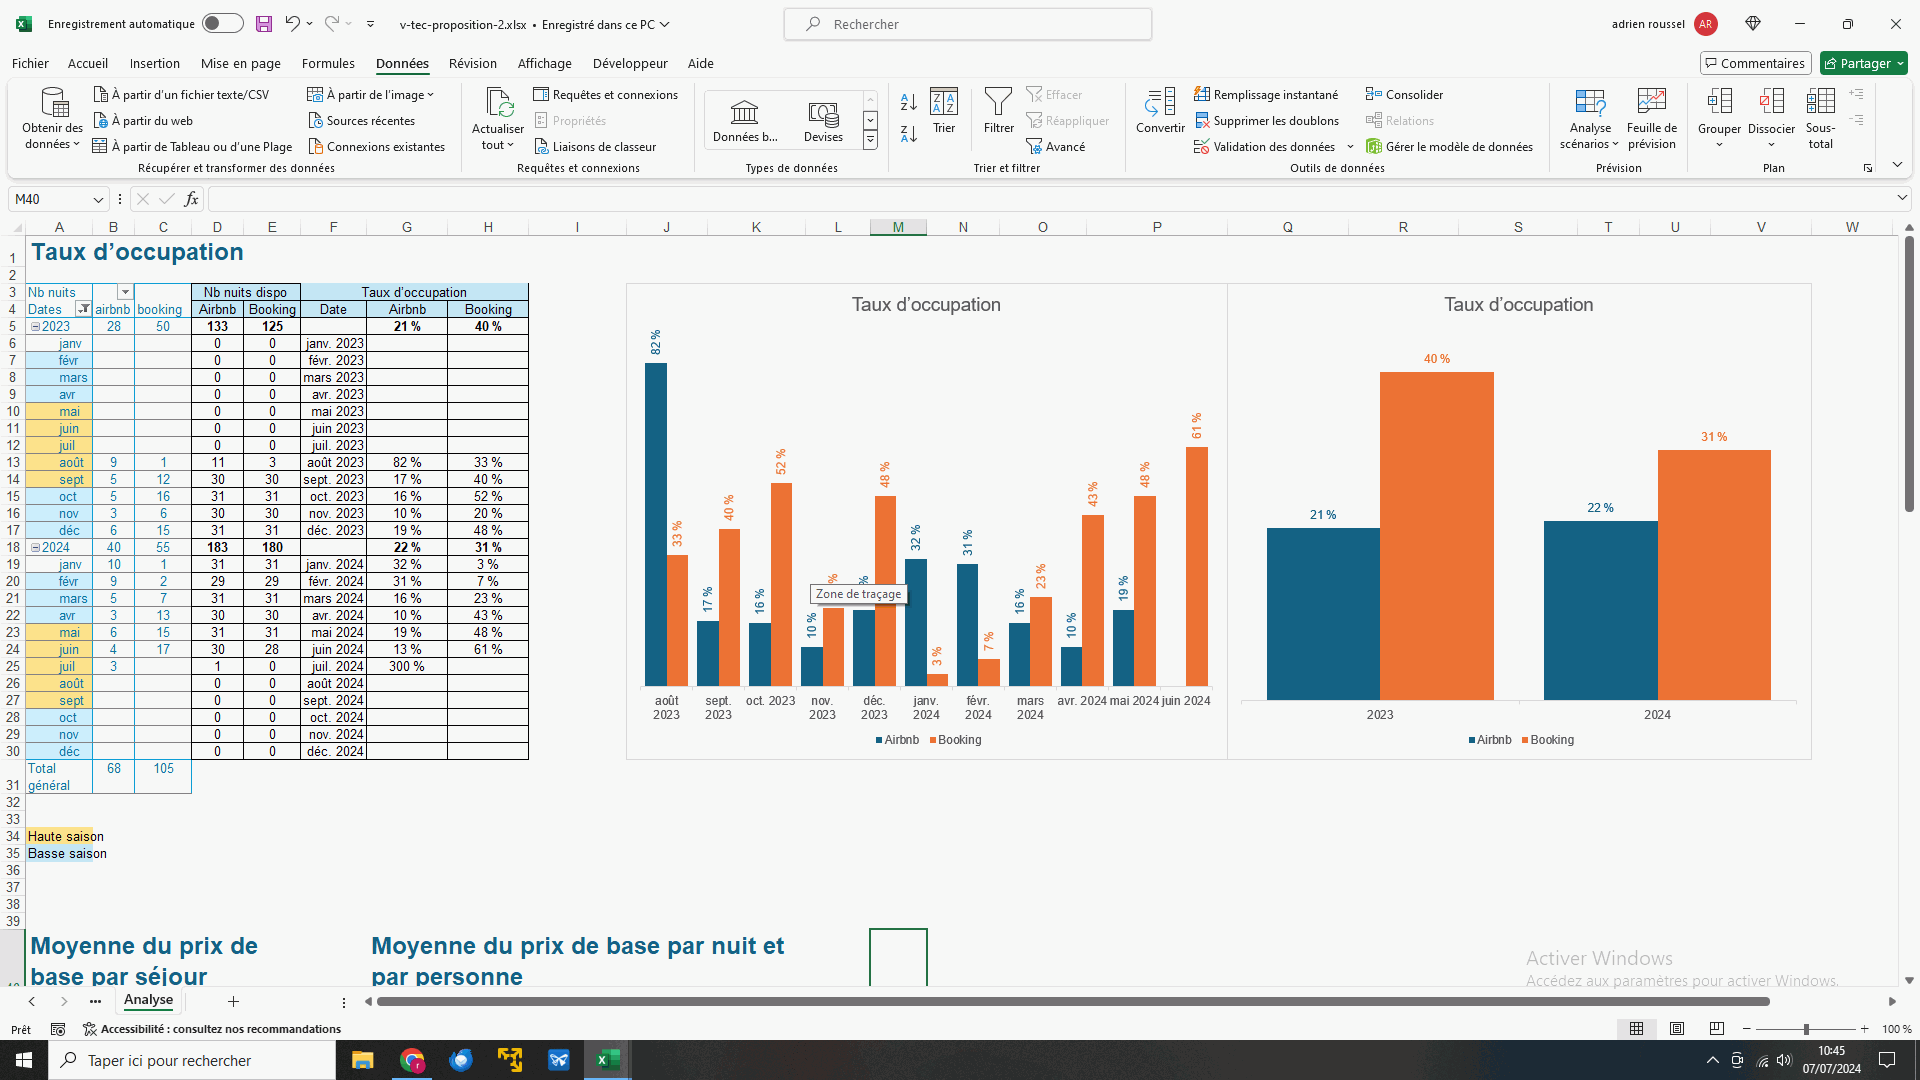The height and width of the screenshot is (1080, 1920).
Task: Click the Rechercher search box
Action: [x=967, y=24]
